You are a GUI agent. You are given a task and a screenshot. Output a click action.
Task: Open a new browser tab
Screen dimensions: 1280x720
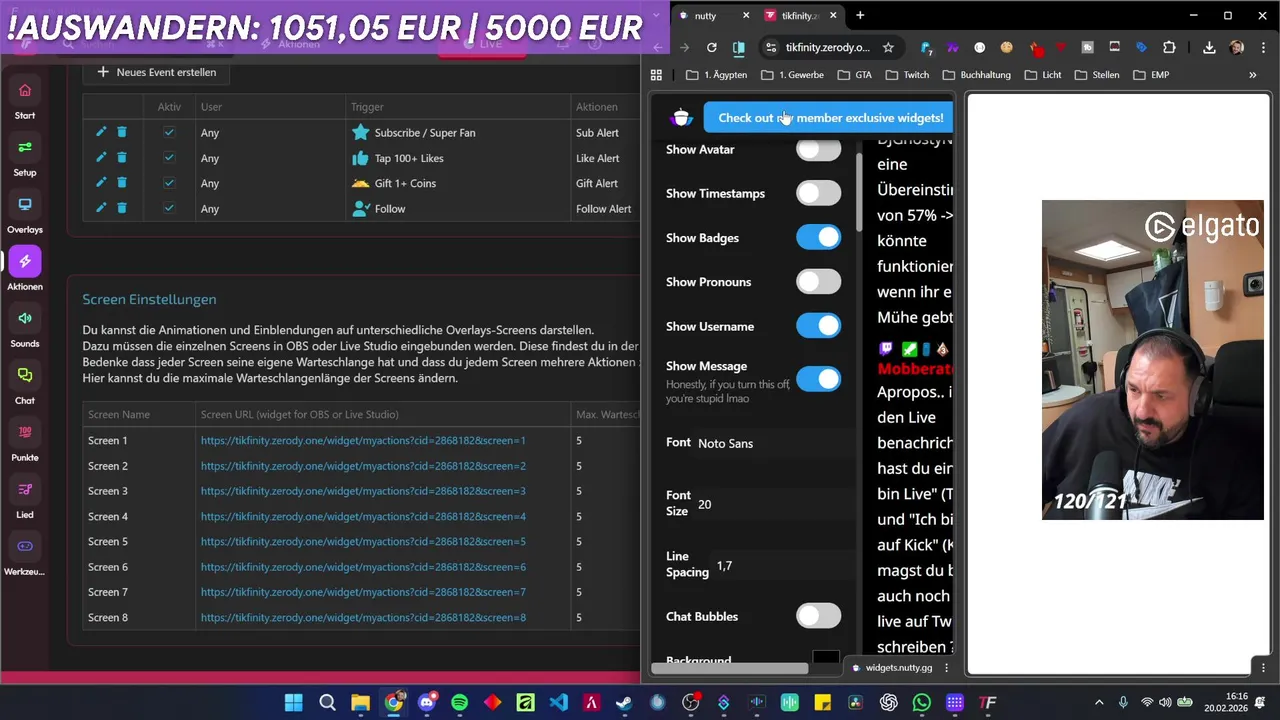tap(860, 16)
